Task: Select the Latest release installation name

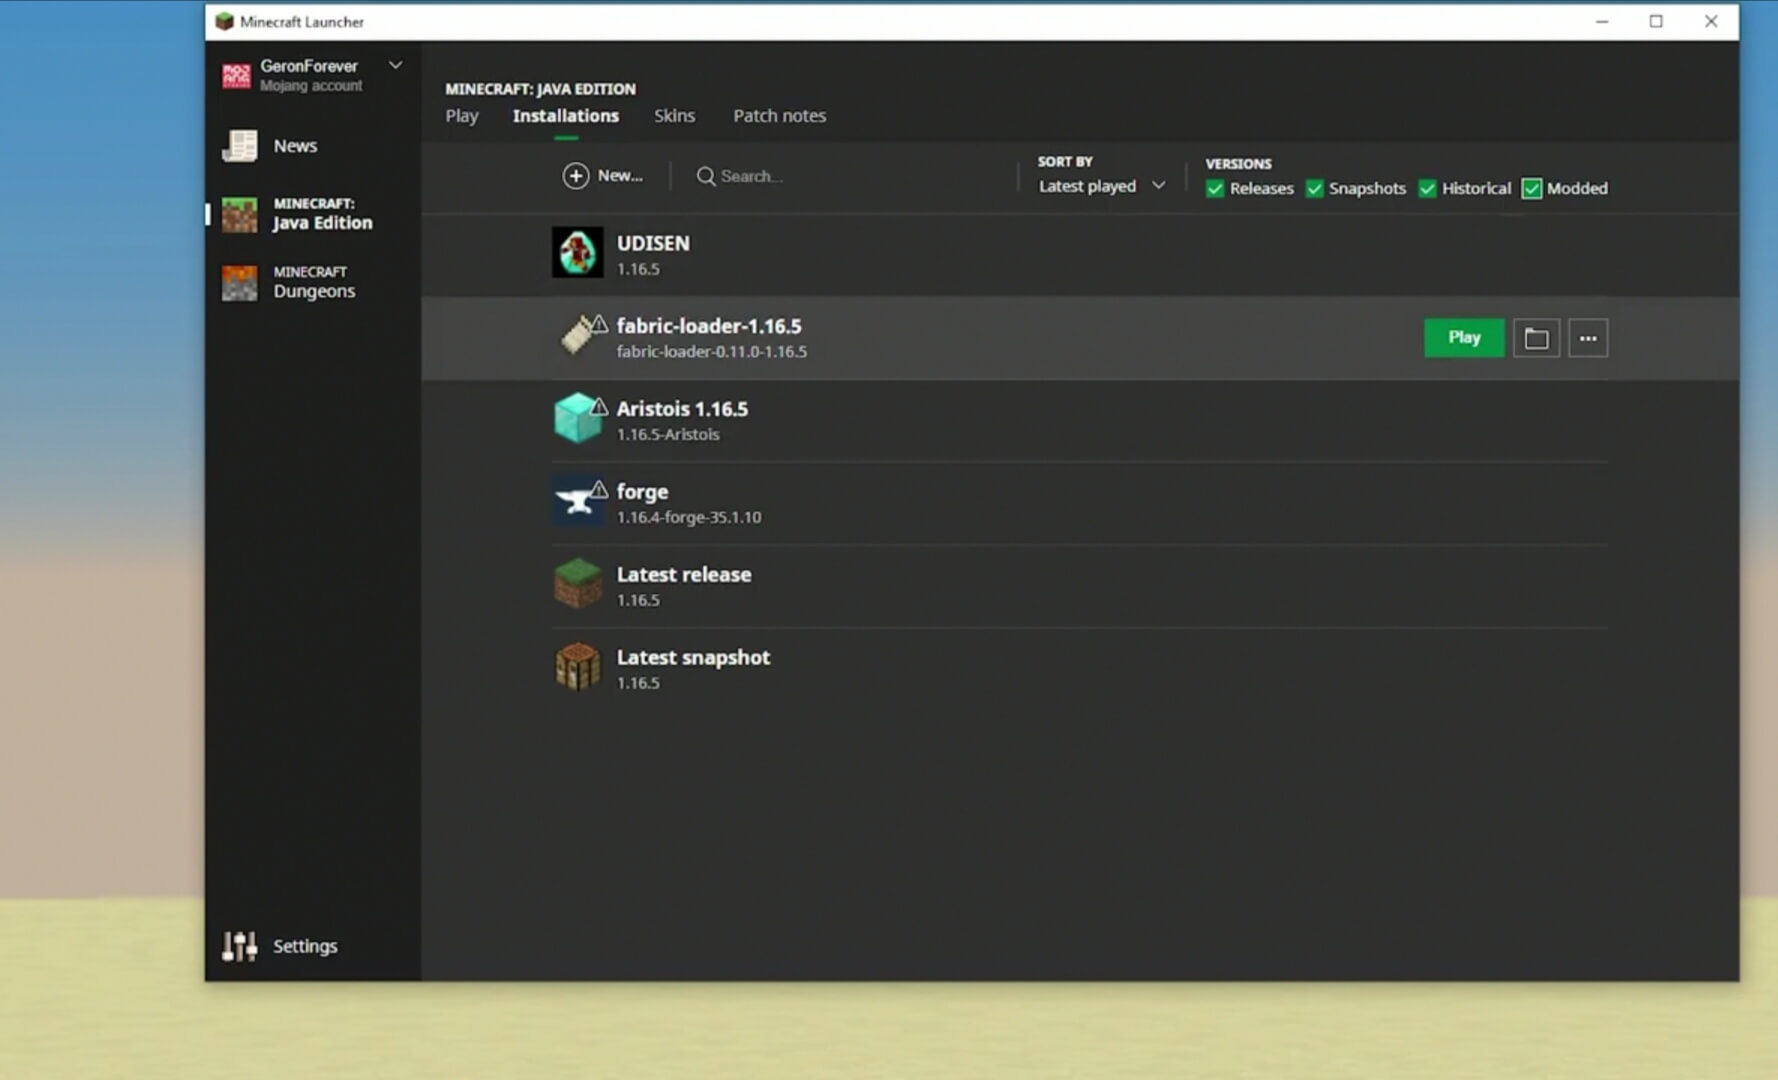Action: [x=684, y=575]
